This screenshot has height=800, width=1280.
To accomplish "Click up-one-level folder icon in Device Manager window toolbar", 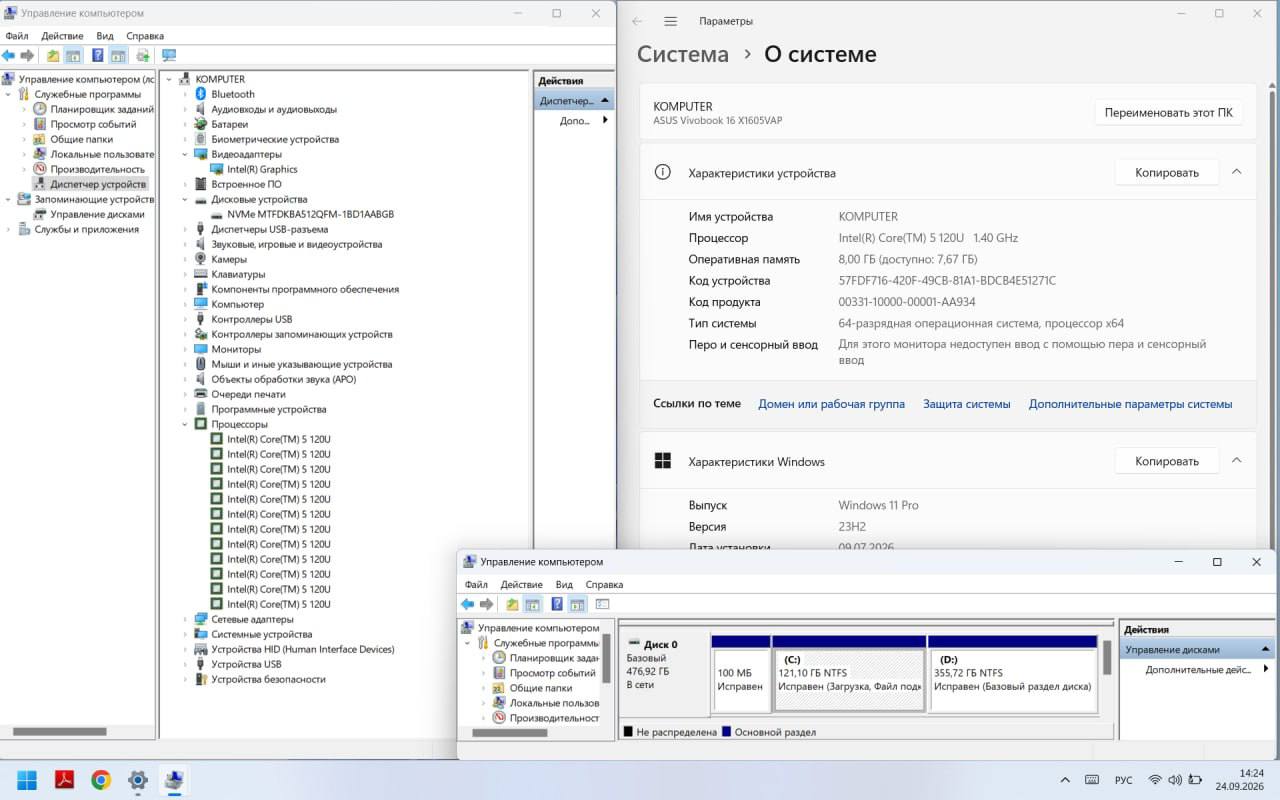I will [53, 56].
